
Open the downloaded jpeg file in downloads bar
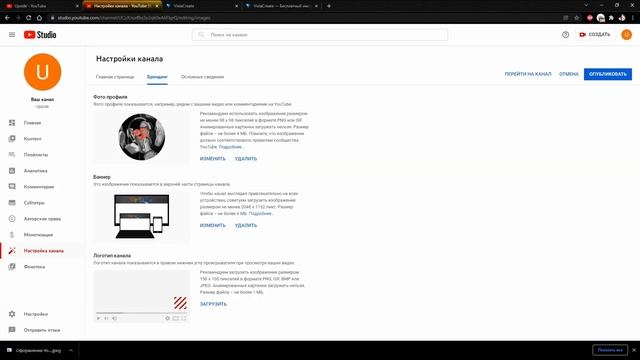34,350
